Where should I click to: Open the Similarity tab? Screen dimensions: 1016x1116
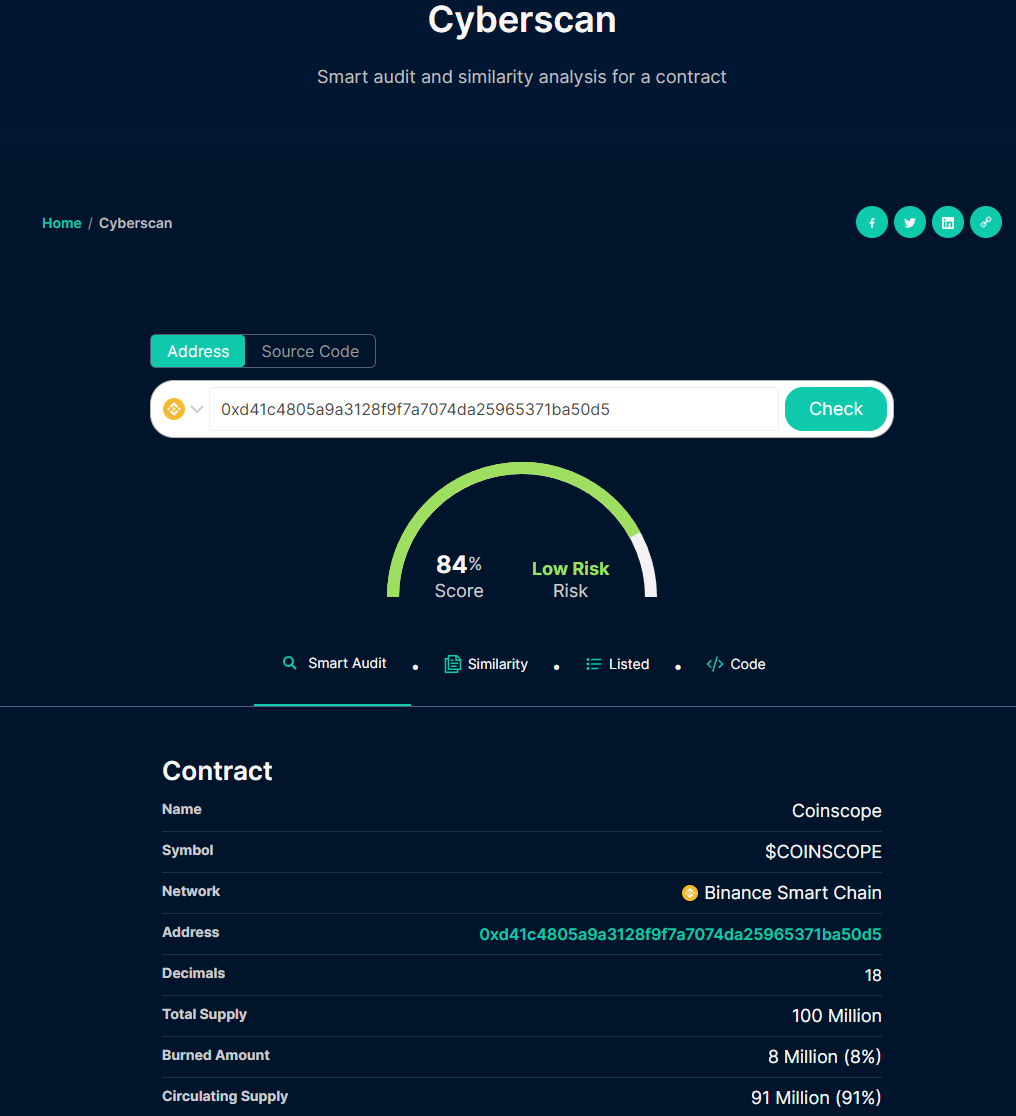click(497, 664)
